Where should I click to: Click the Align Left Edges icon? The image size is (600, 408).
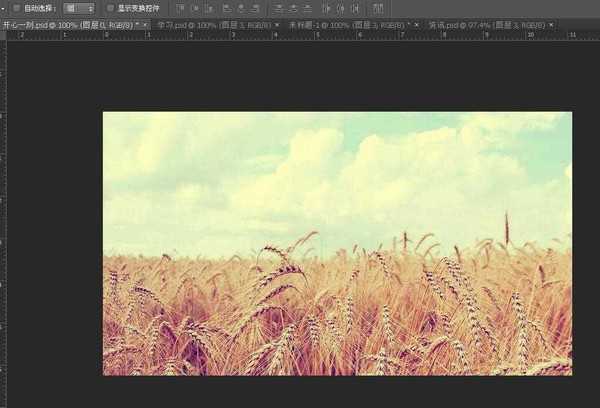(228, 8)
